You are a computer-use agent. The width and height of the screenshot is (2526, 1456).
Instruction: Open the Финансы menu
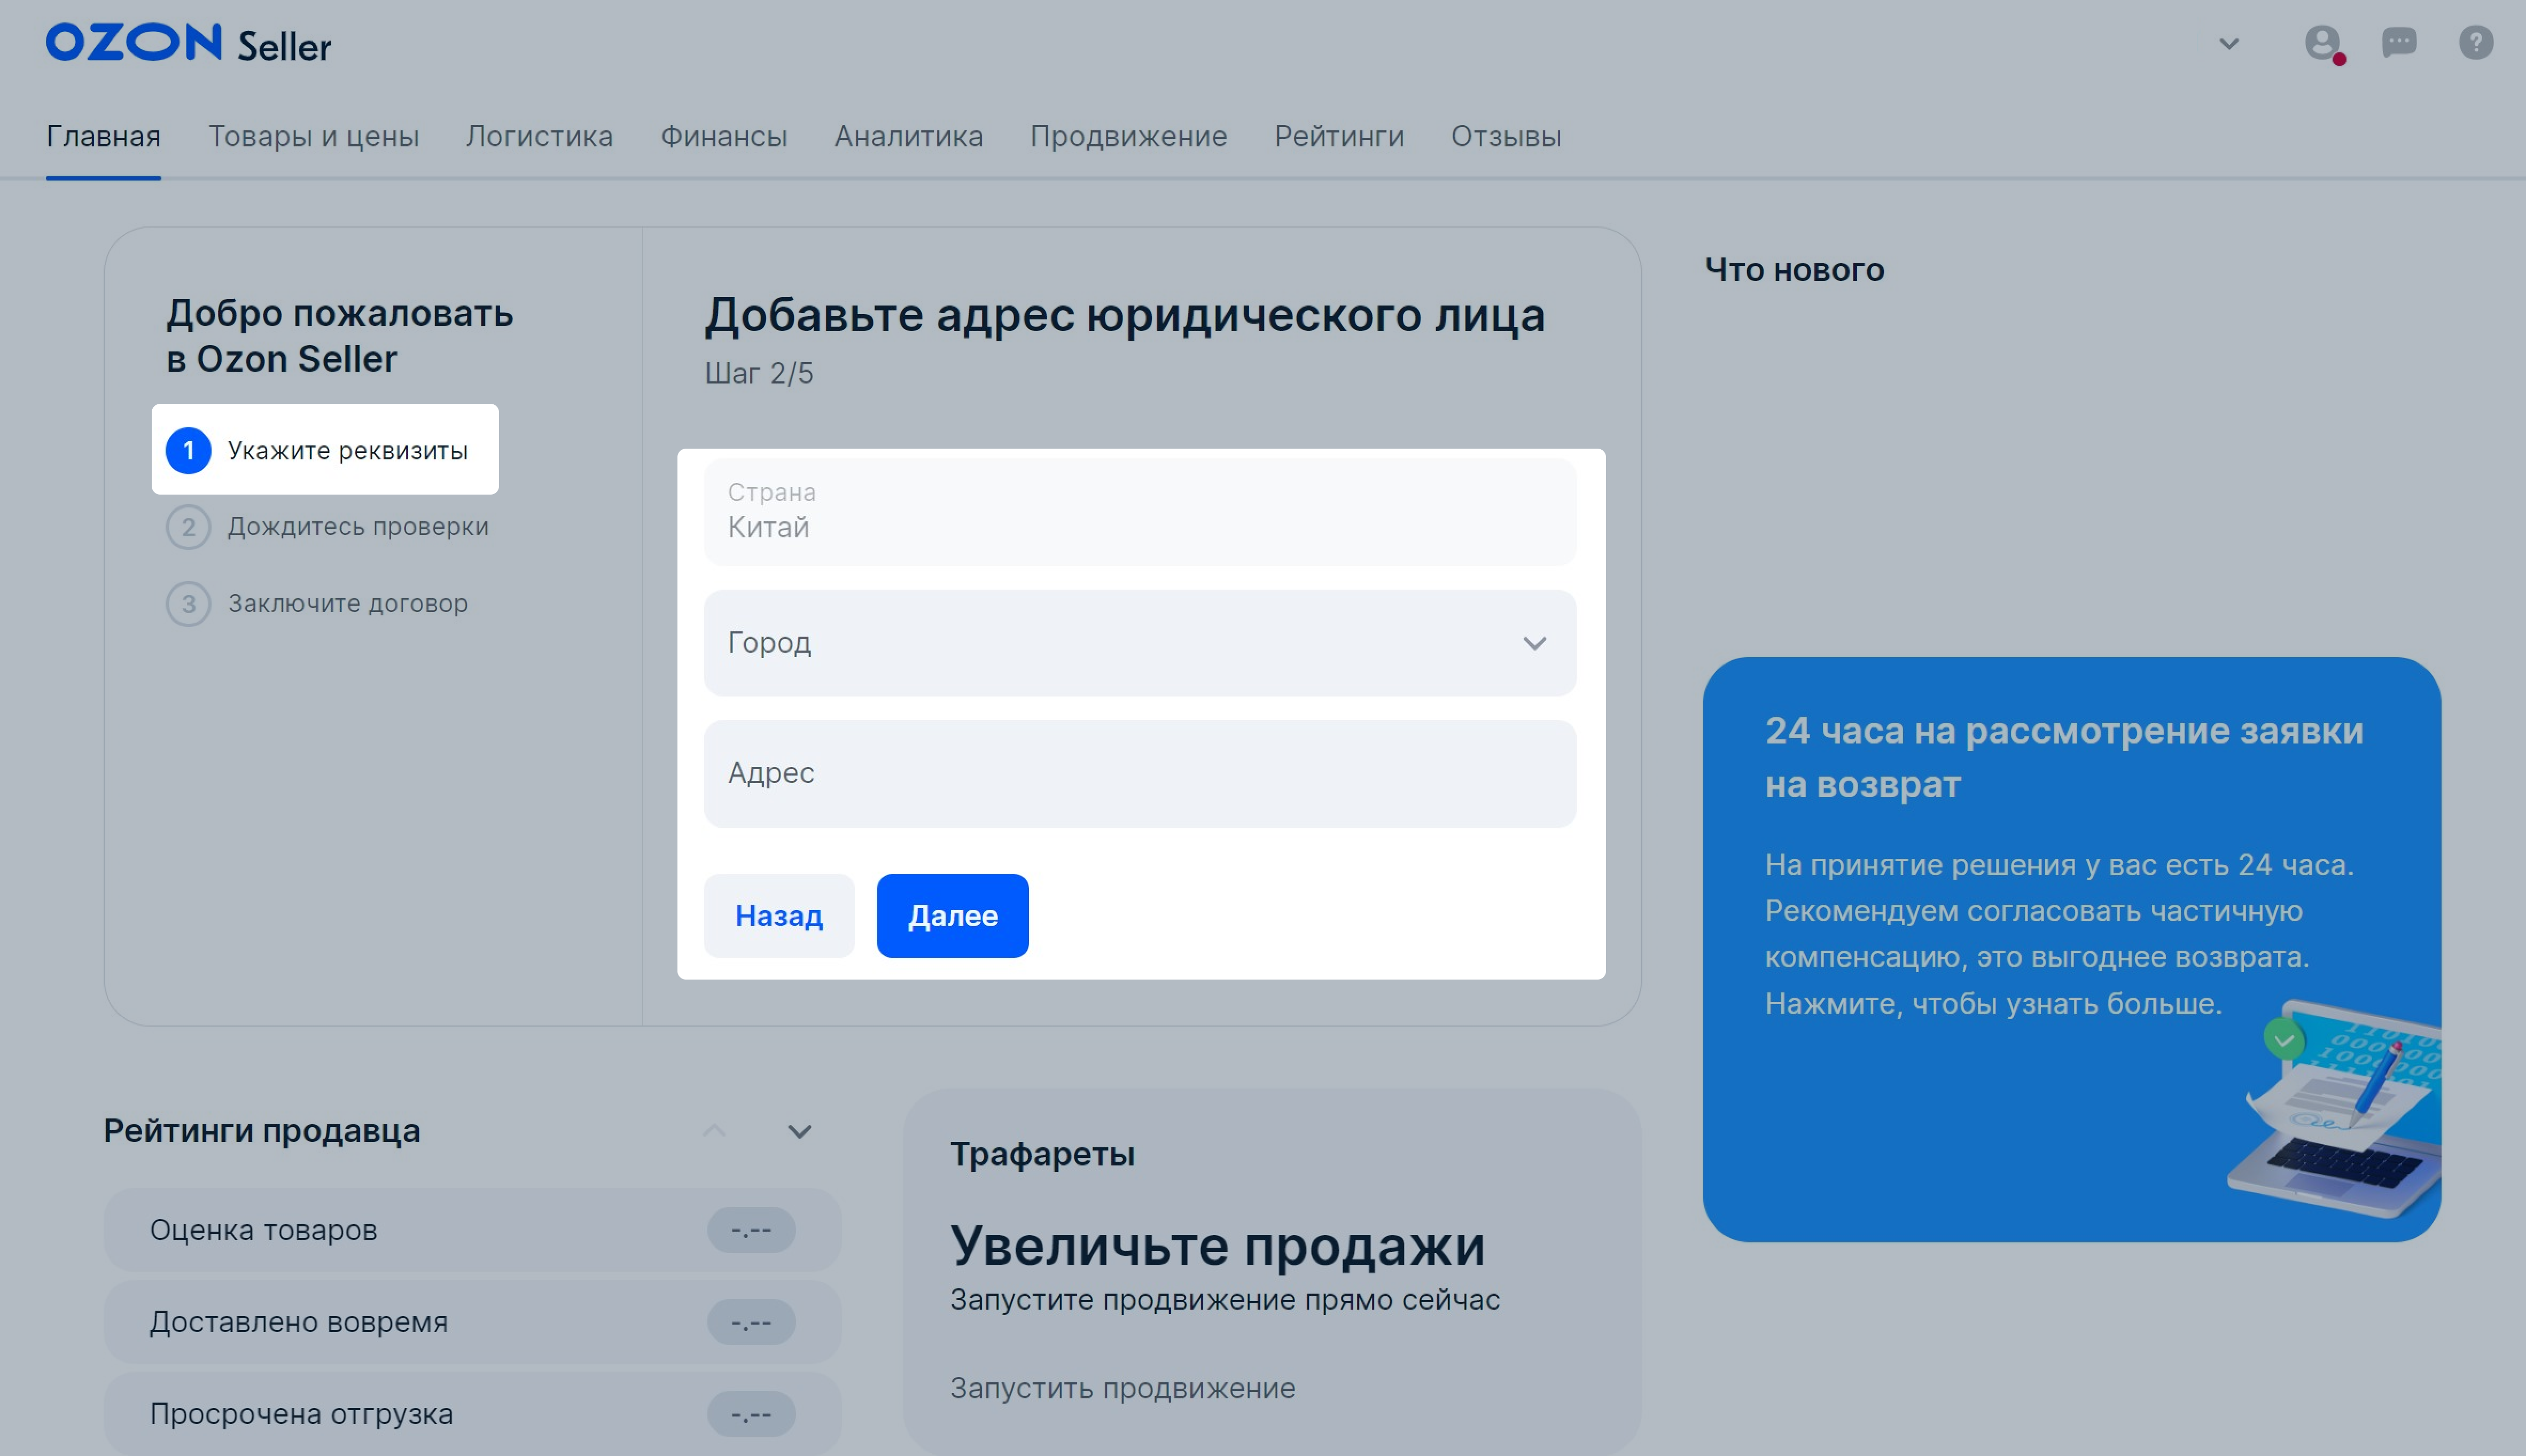724,136
